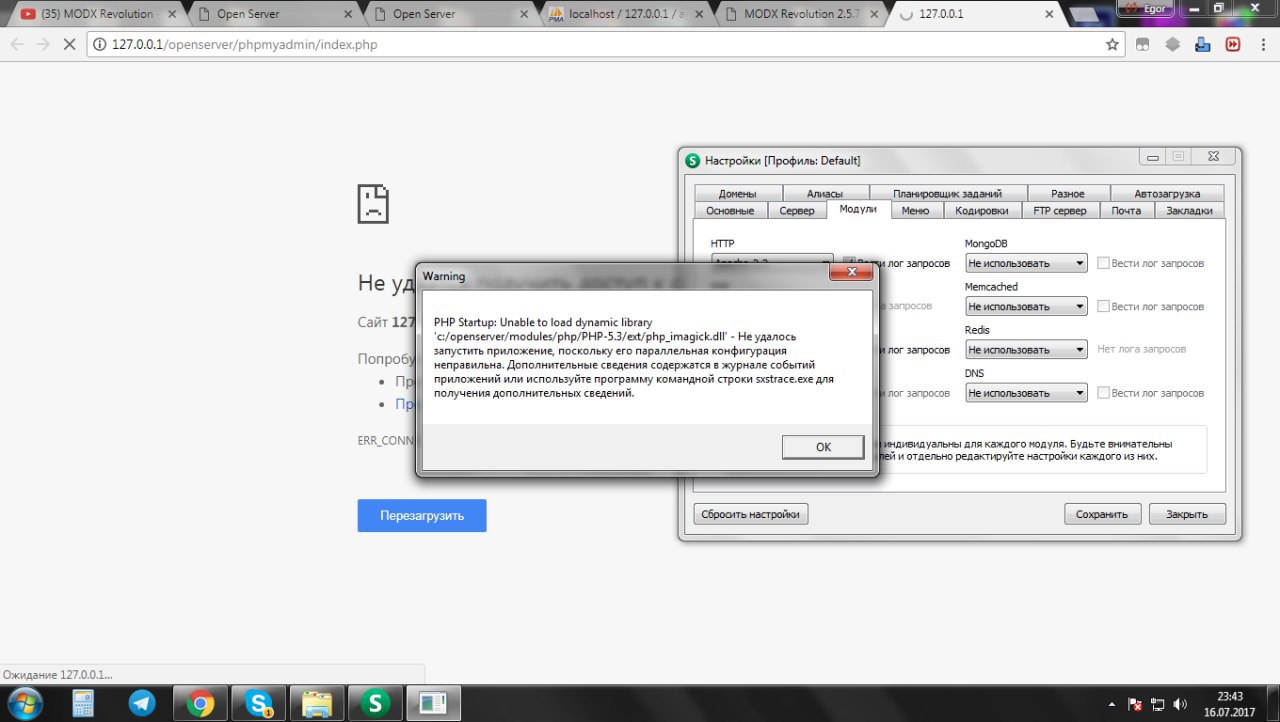Click the green Open Server taskbar icon
This screenshot has width=1280, height=722.
[x=376, y=703]
